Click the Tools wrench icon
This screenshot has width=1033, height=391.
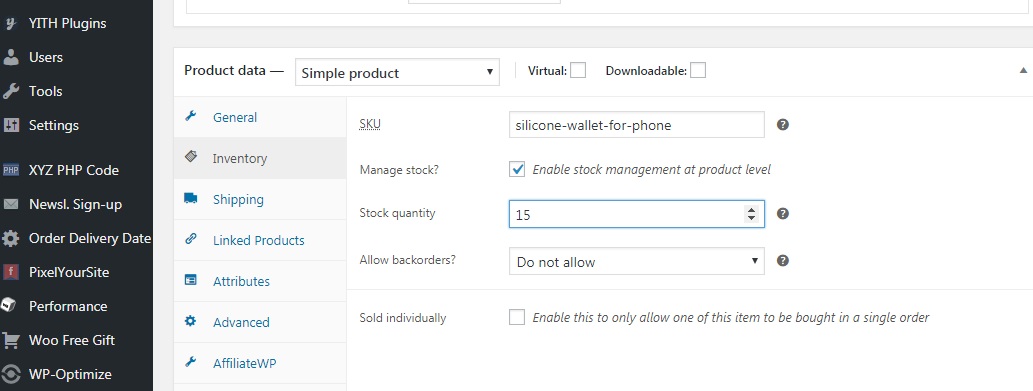tap(11, 91)
